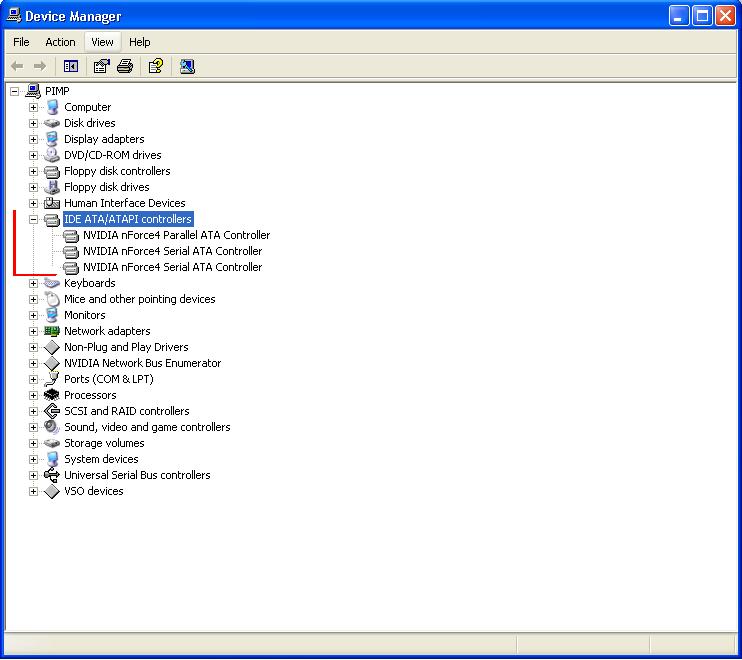Click the Ports (COM & LPT) icon
This screenshot has width=742, height=660.
(x=52, y=379)
